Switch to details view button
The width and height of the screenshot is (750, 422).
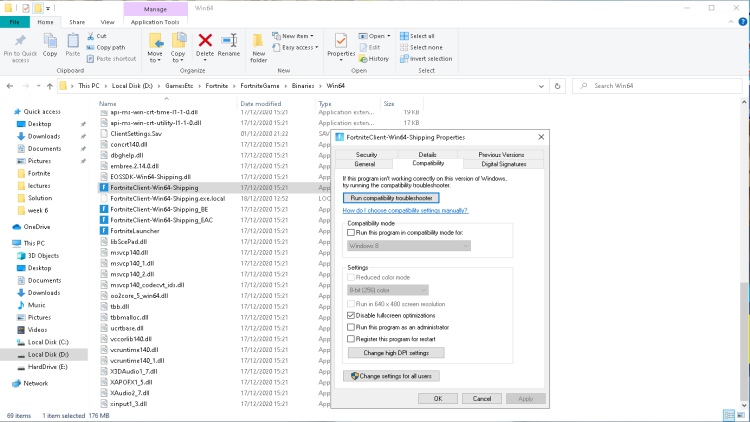click(729, 415)
